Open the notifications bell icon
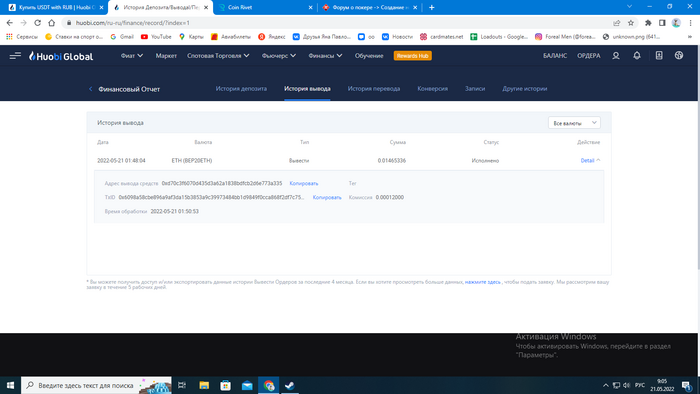 tap(637, 56)
